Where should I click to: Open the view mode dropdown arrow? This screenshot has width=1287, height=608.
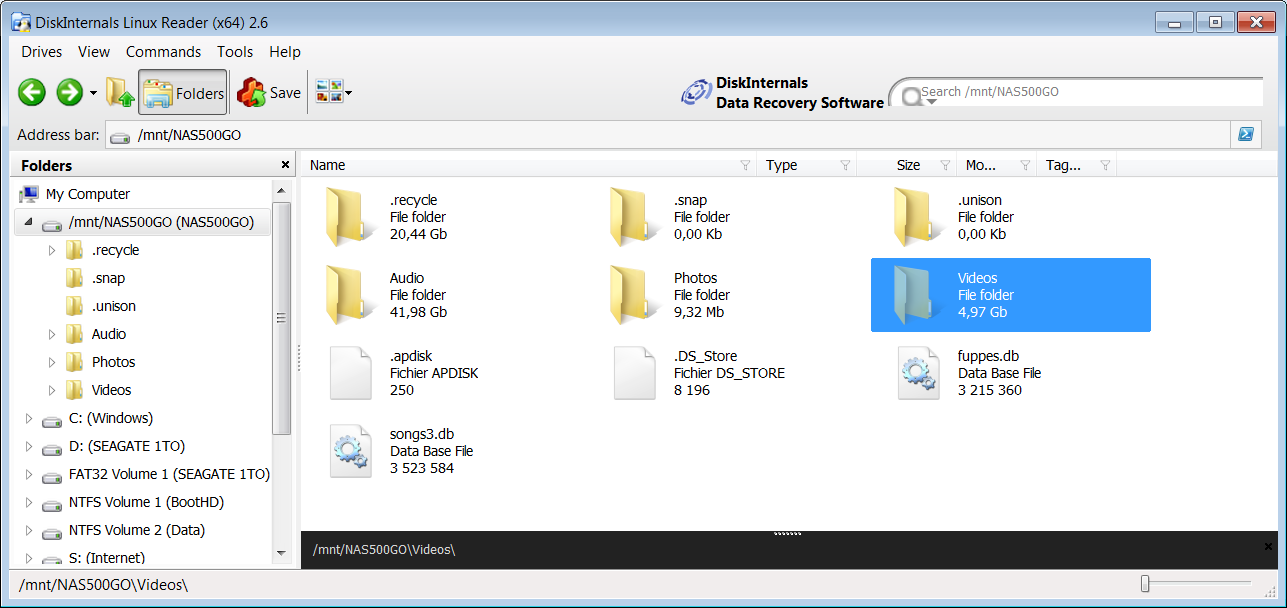coord(348,93)
